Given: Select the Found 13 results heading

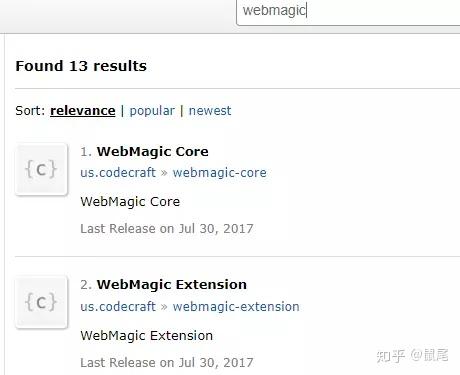Looking at the screenshot, I should click(x=81, y=66).
